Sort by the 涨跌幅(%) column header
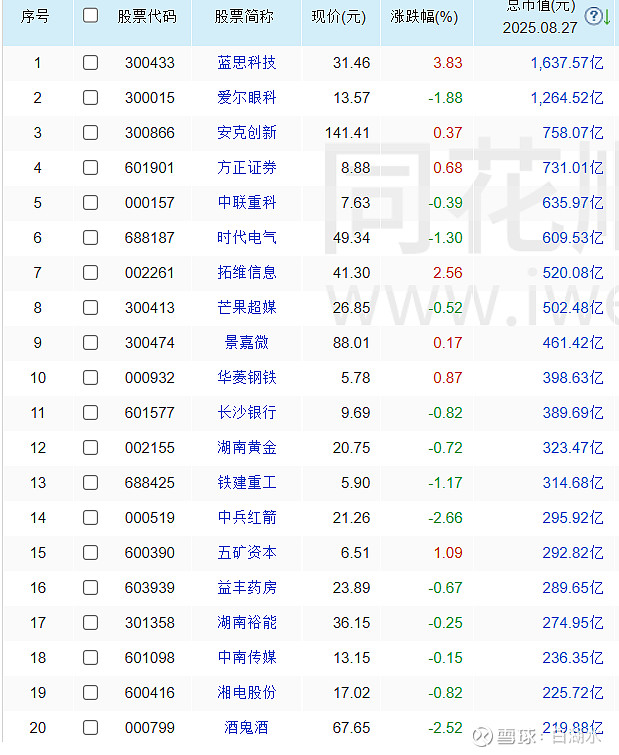Image resolution: width=619 pixels, height=755 pixels. (424, 17)
